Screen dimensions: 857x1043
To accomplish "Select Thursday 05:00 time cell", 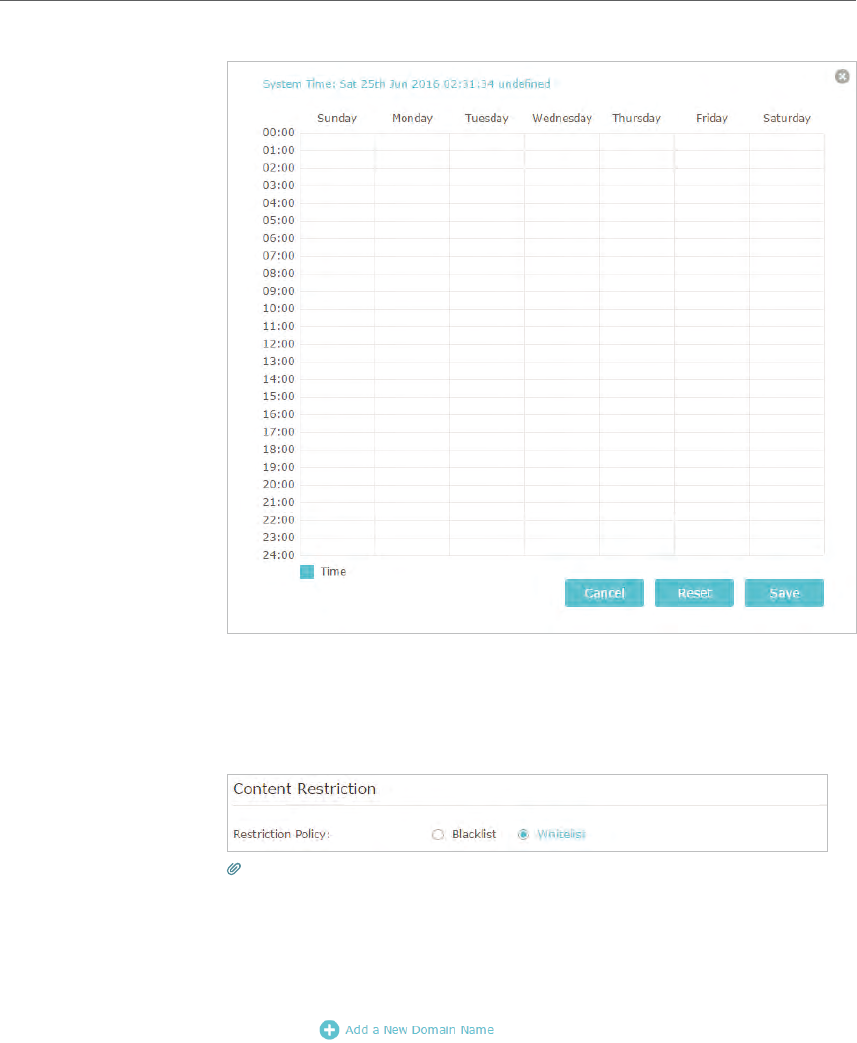I will pyautogui.click(x=636, y=229).
